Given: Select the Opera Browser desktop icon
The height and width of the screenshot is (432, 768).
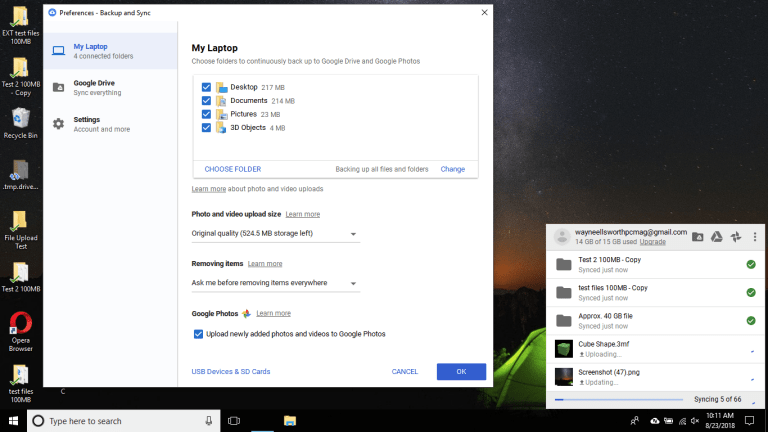Looking at the screenshot, I should [x=21, y=332].
